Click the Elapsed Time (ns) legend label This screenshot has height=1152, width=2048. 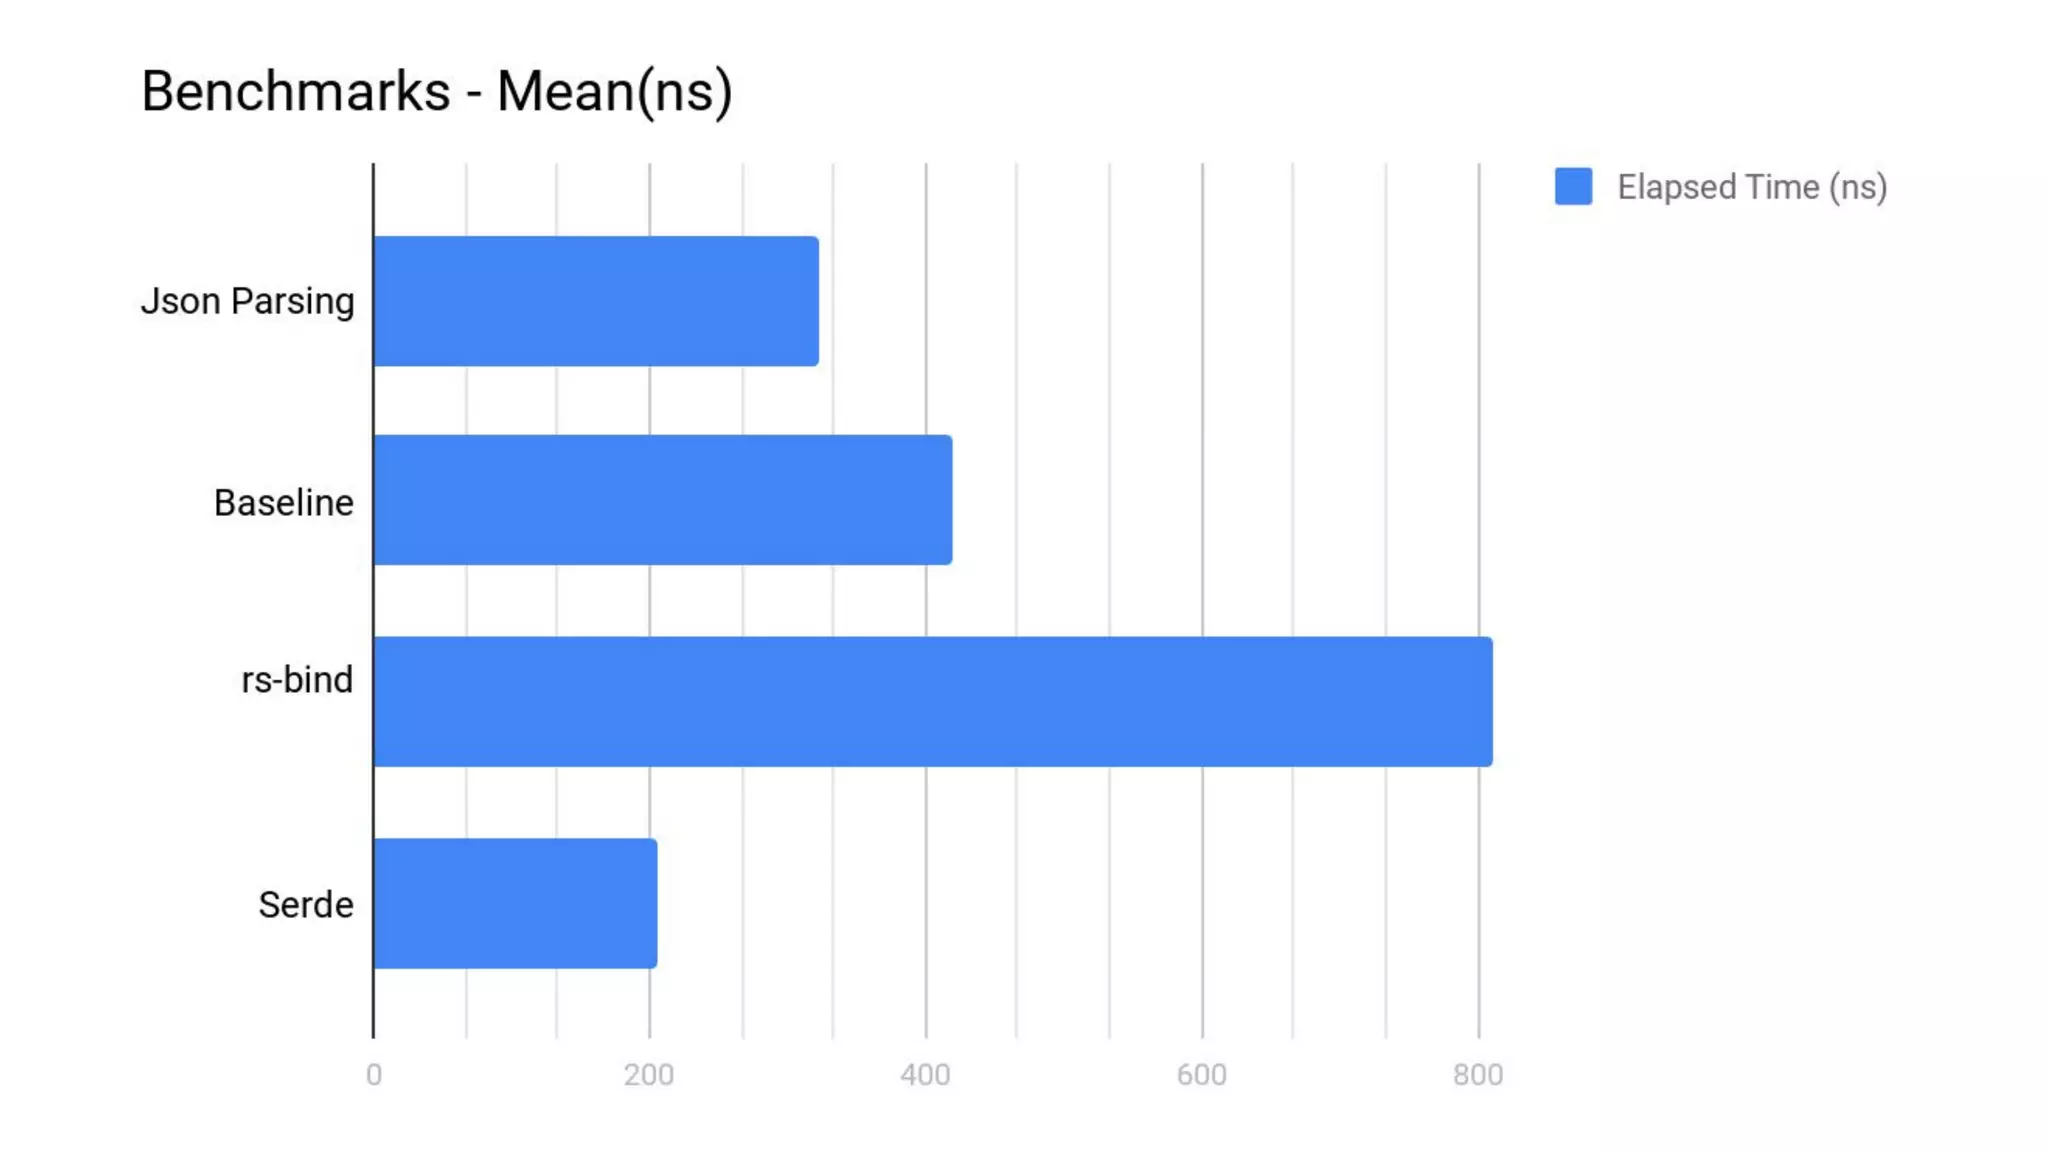(x=1752, y=187)
